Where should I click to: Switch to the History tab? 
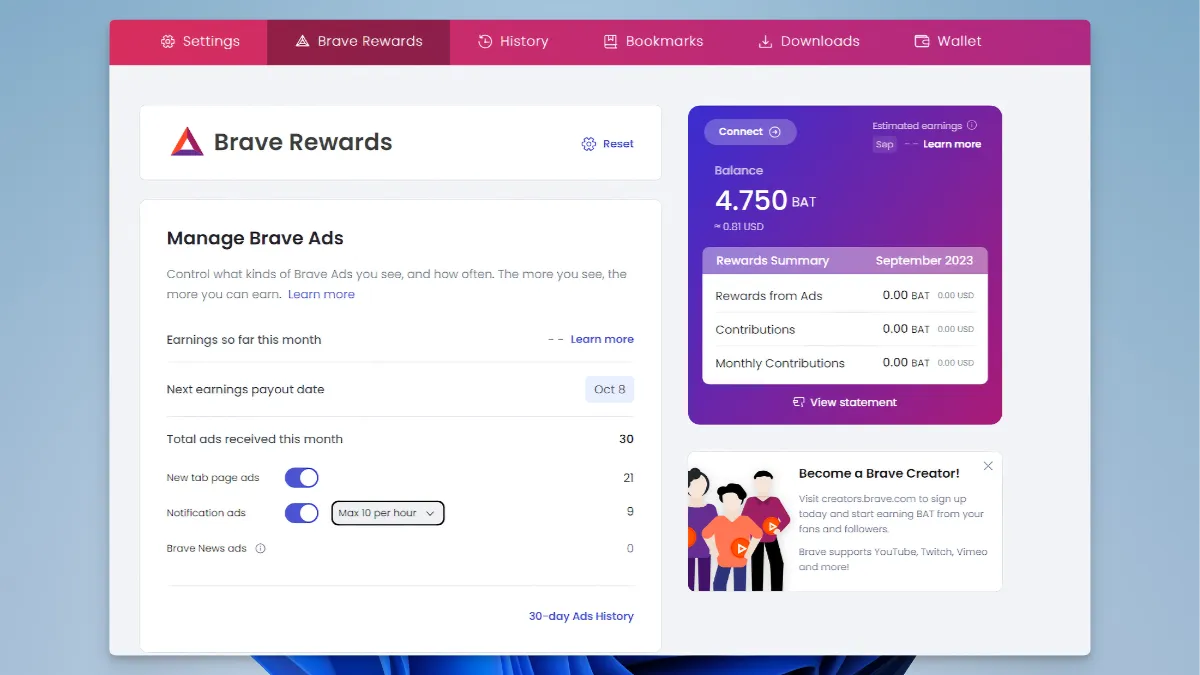513,42
